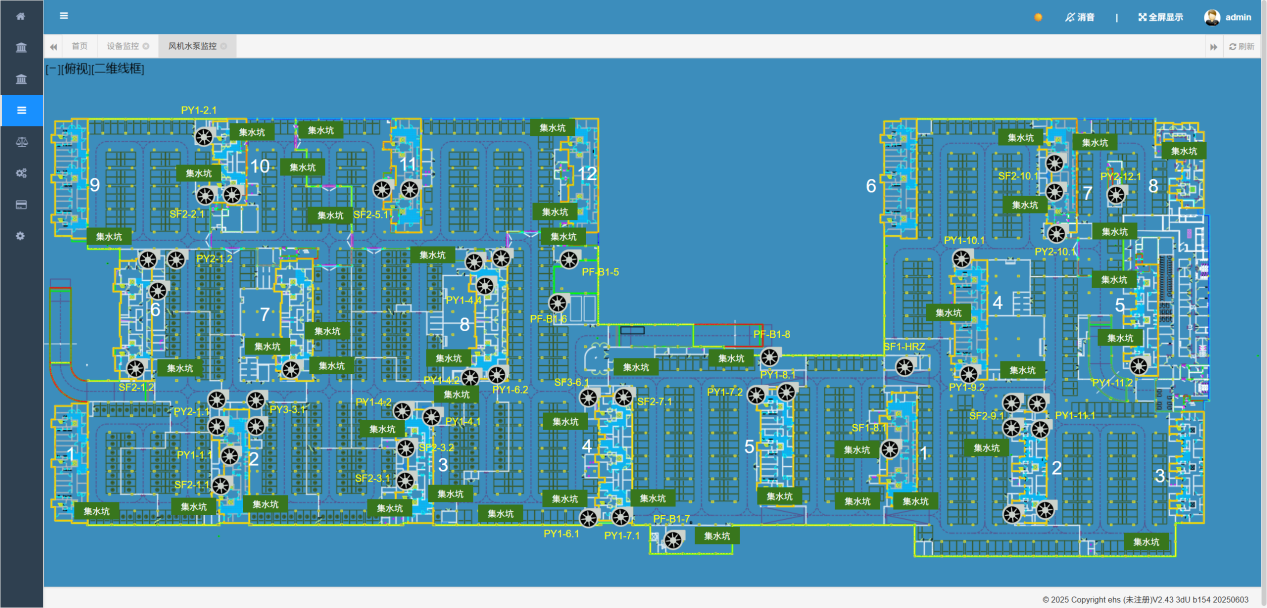Select the PF-B1-8 fan icon
The height and width of the screenshot is (608, 1267).
pos(769,356)
